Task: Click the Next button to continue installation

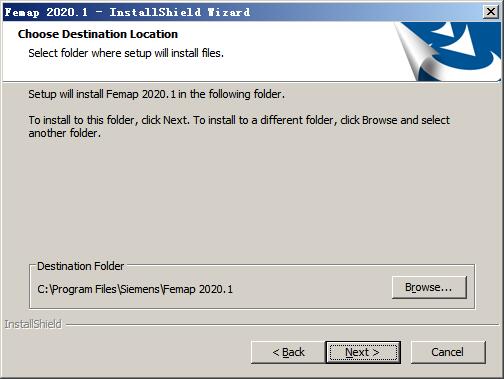Action: pos(363,352)
